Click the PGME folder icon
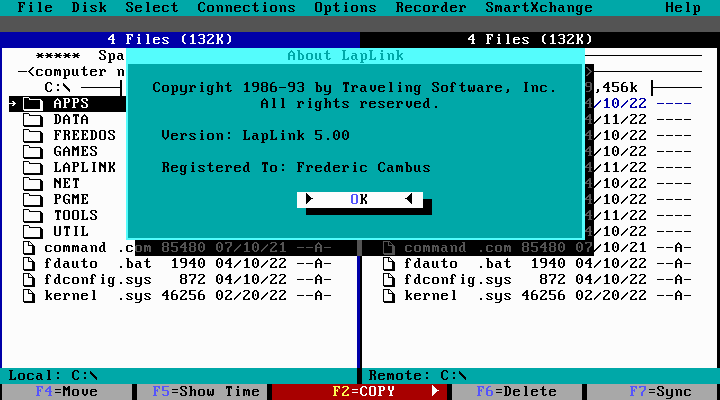The width and height of the screenshot is (720, 400). pos(33,200)
